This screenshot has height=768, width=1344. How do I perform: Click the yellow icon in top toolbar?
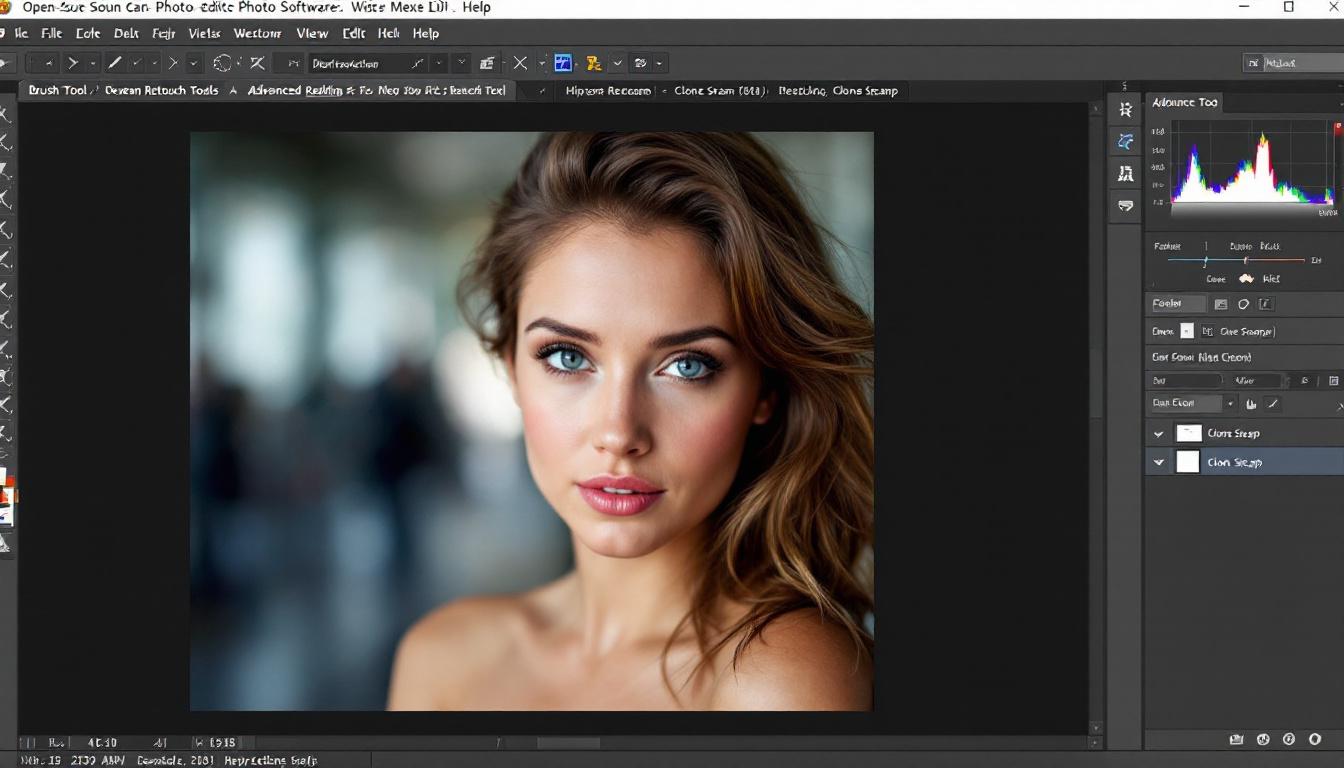593,63
